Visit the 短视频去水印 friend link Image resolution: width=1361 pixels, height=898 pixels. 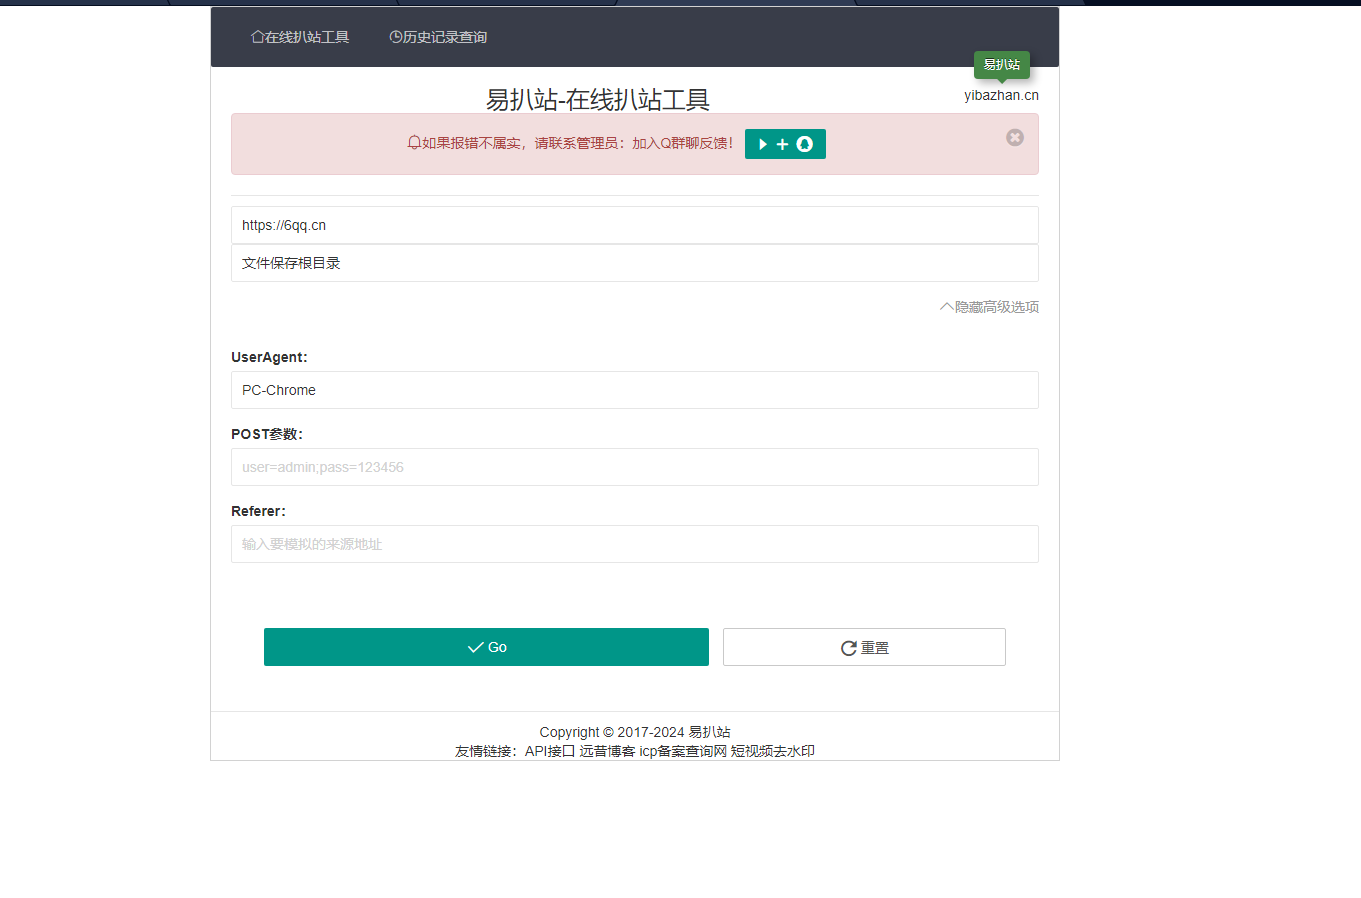(x=773, y=751)
